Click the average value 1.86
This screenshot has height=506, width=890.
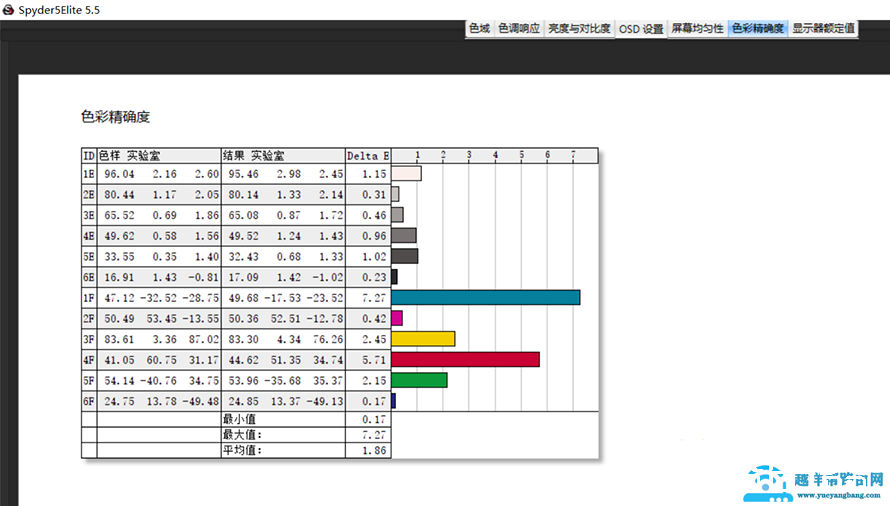[374, 450]
